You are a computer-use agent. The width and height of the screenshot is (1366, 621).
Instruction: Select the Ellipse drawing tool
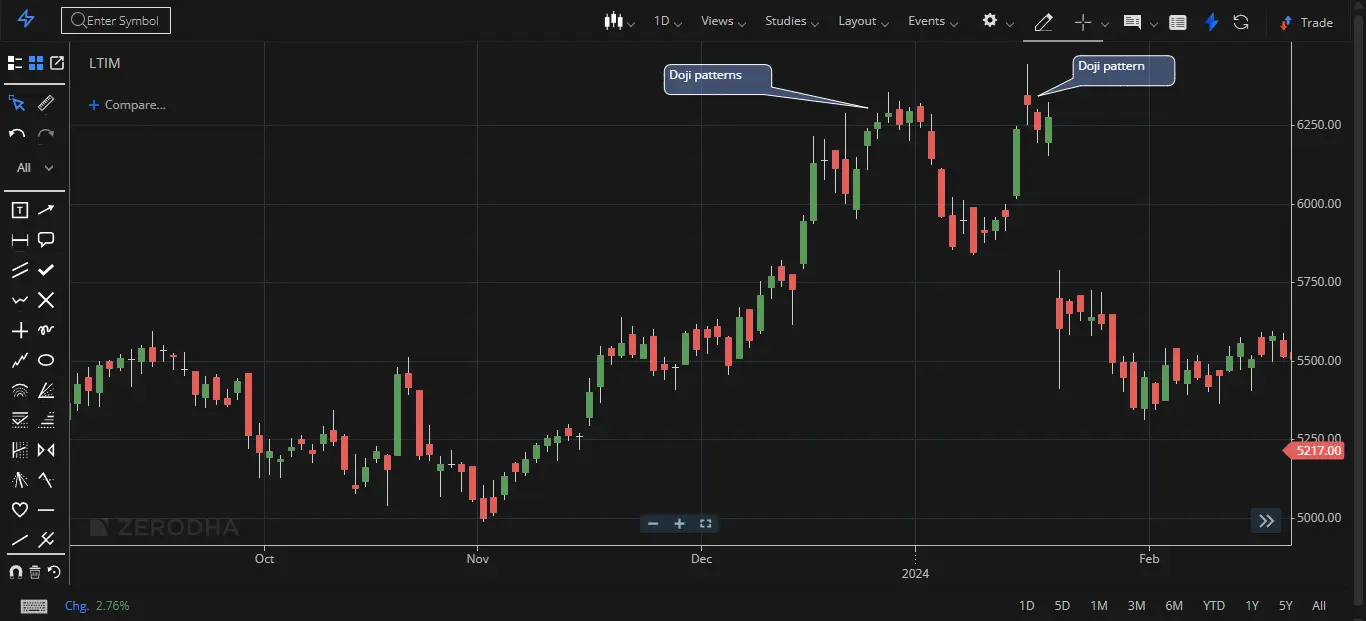click(46, 360)
